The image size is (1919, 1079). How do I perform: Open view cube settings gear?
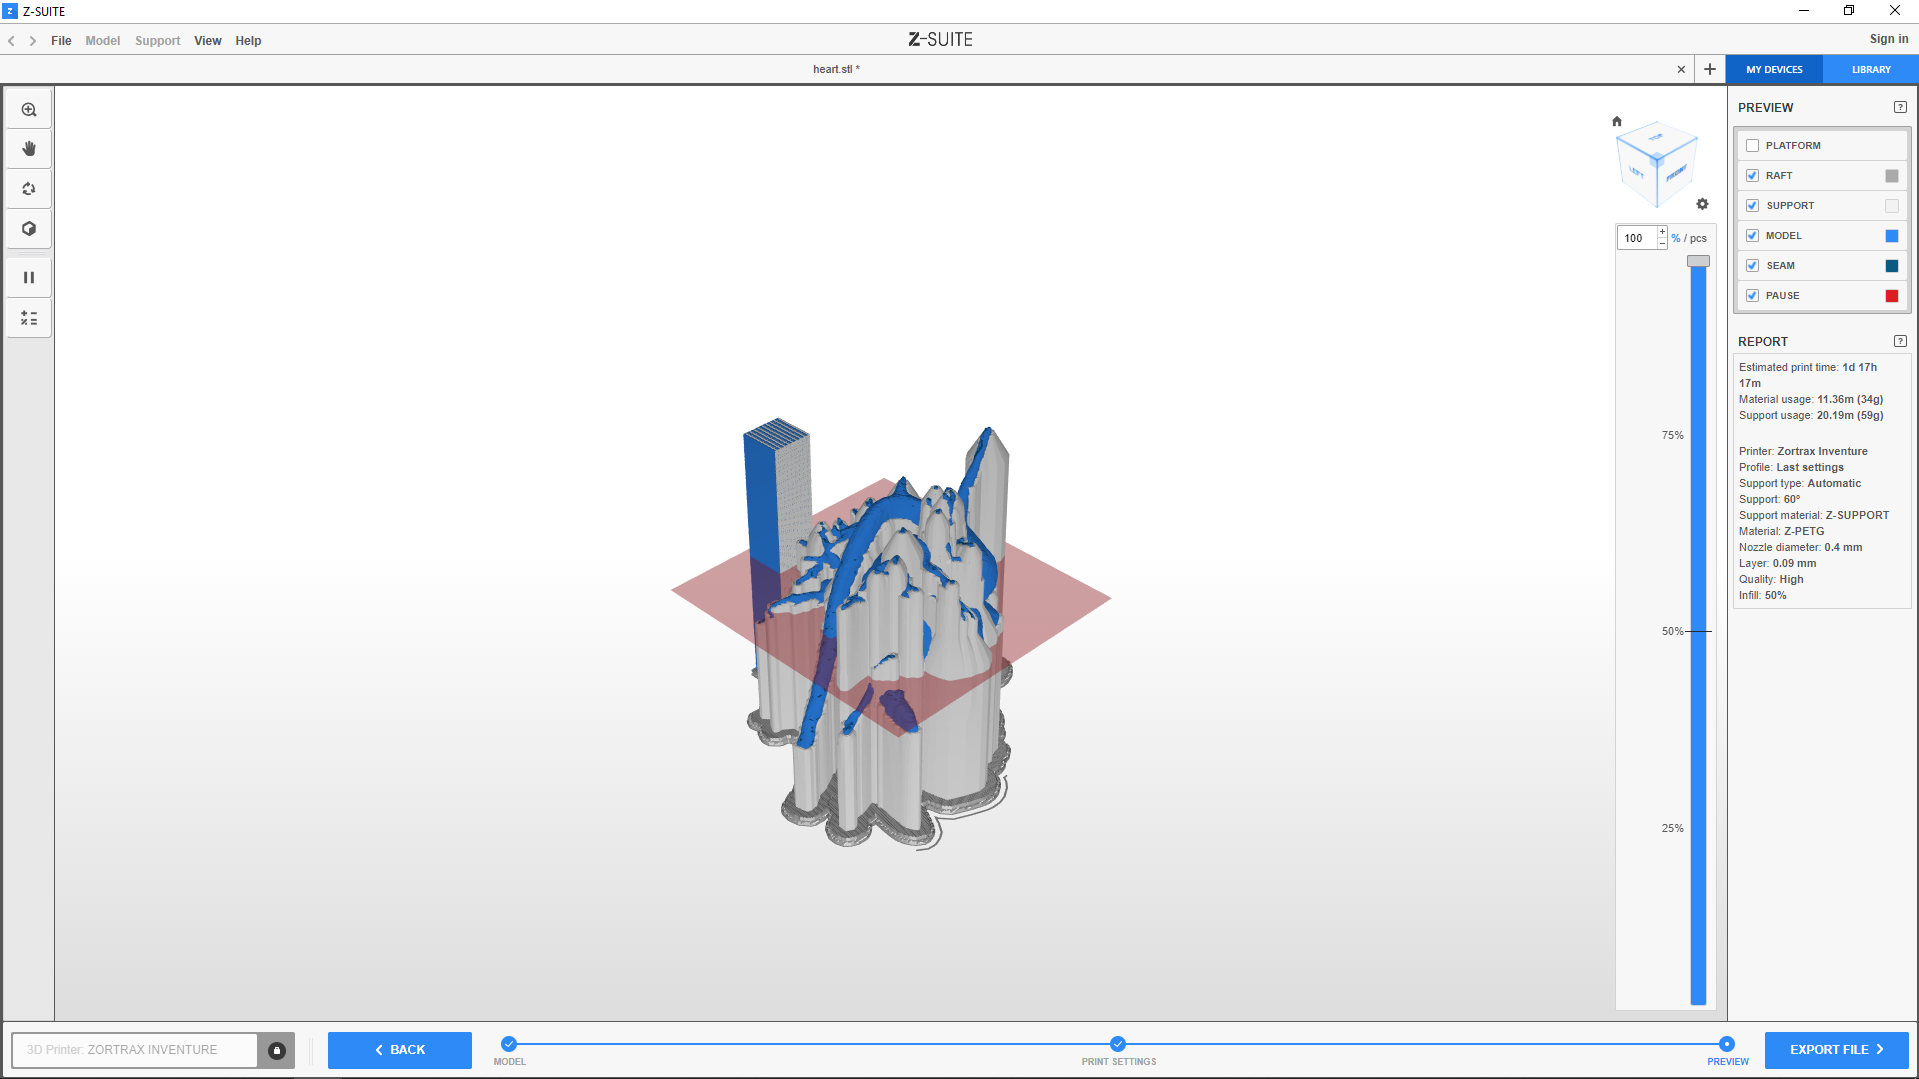point(1702,204)
